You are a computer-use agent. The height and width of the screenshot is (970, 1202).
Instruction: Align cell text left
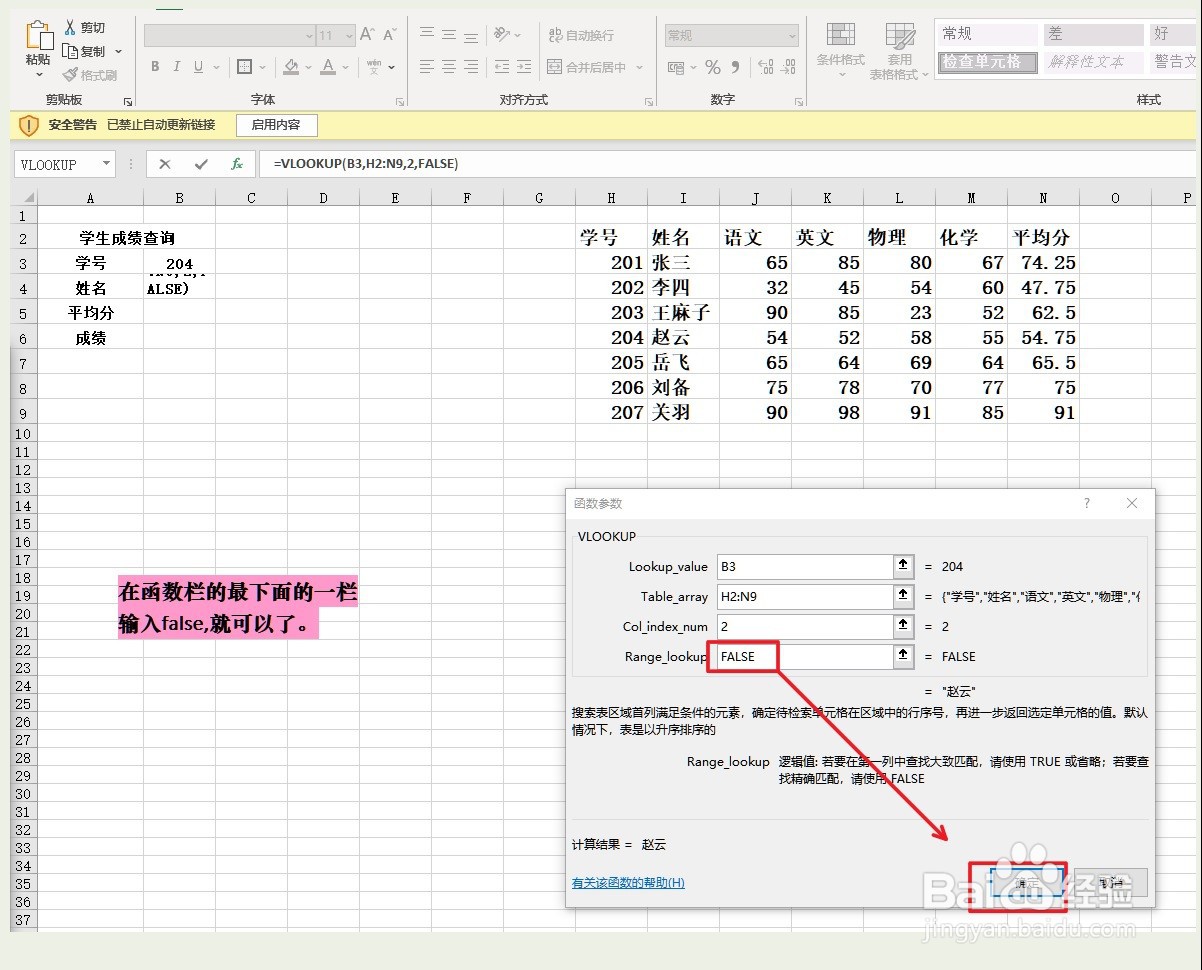tap(427, 67)
